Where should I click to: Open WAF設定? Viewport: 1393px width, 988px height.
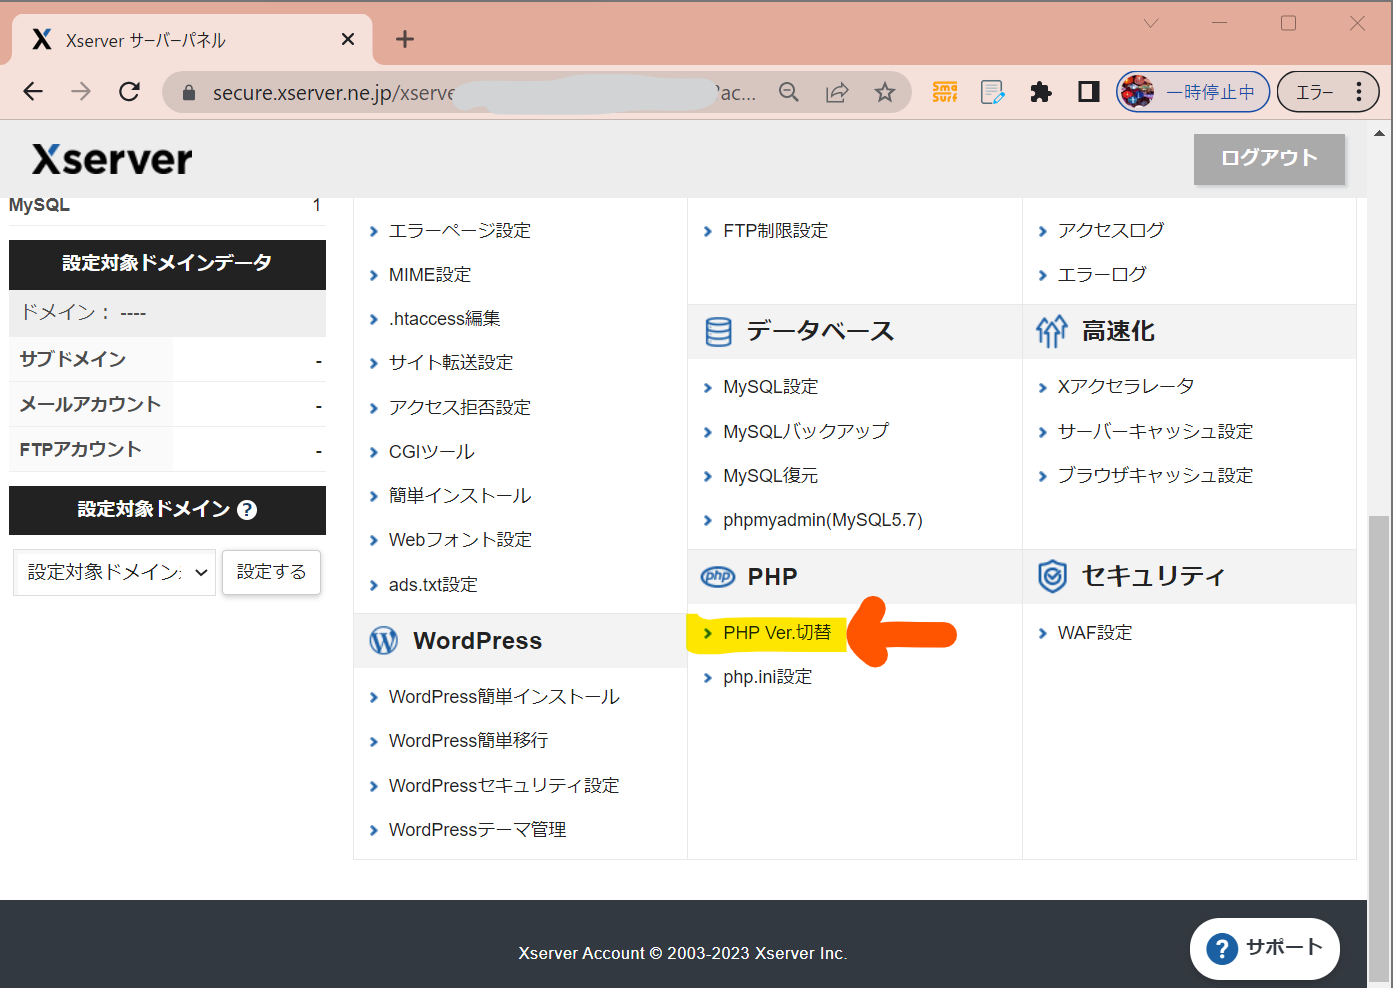pyautogui.click(x=1094, y=633)
